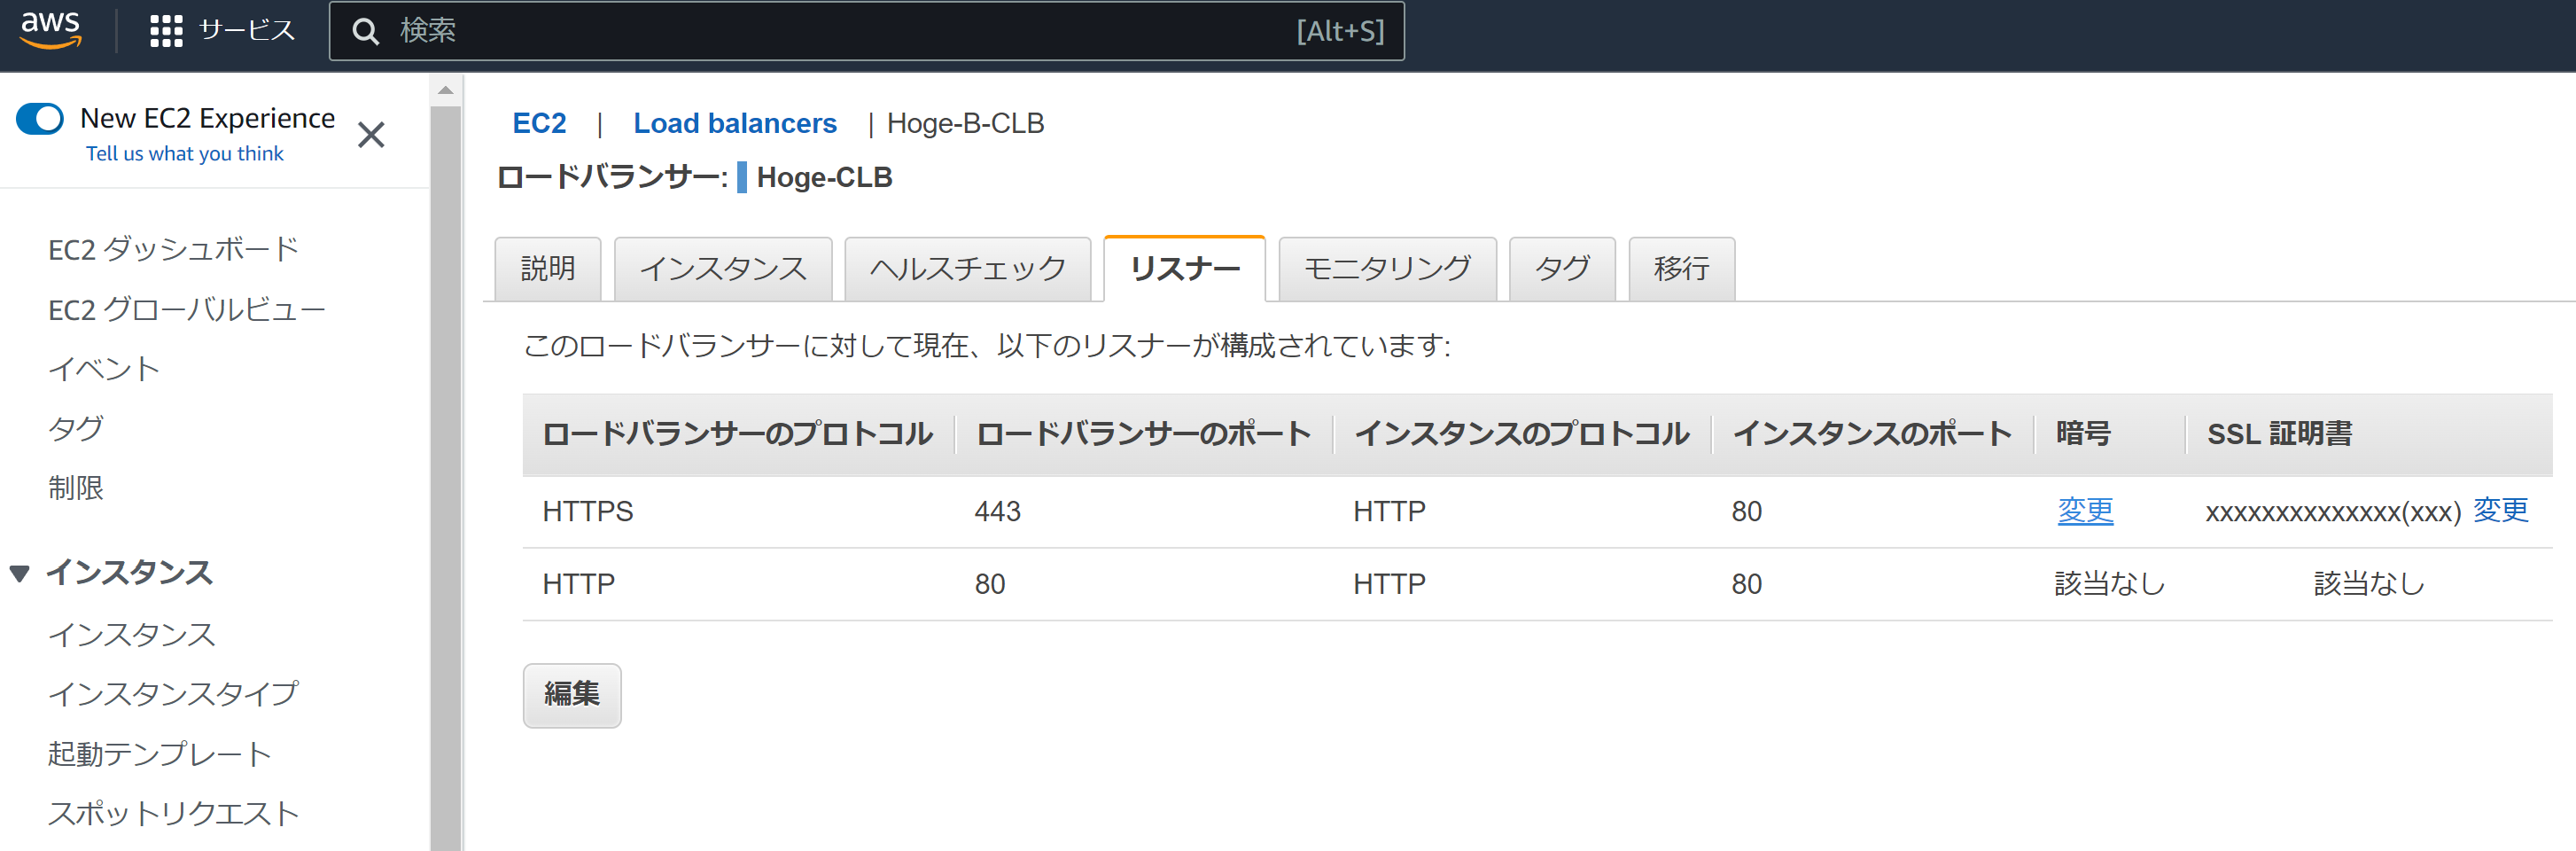The width and height of the screenshot is (2576, 851).
Task: Select the モニタリング tab
Action: click(1386, 269)
